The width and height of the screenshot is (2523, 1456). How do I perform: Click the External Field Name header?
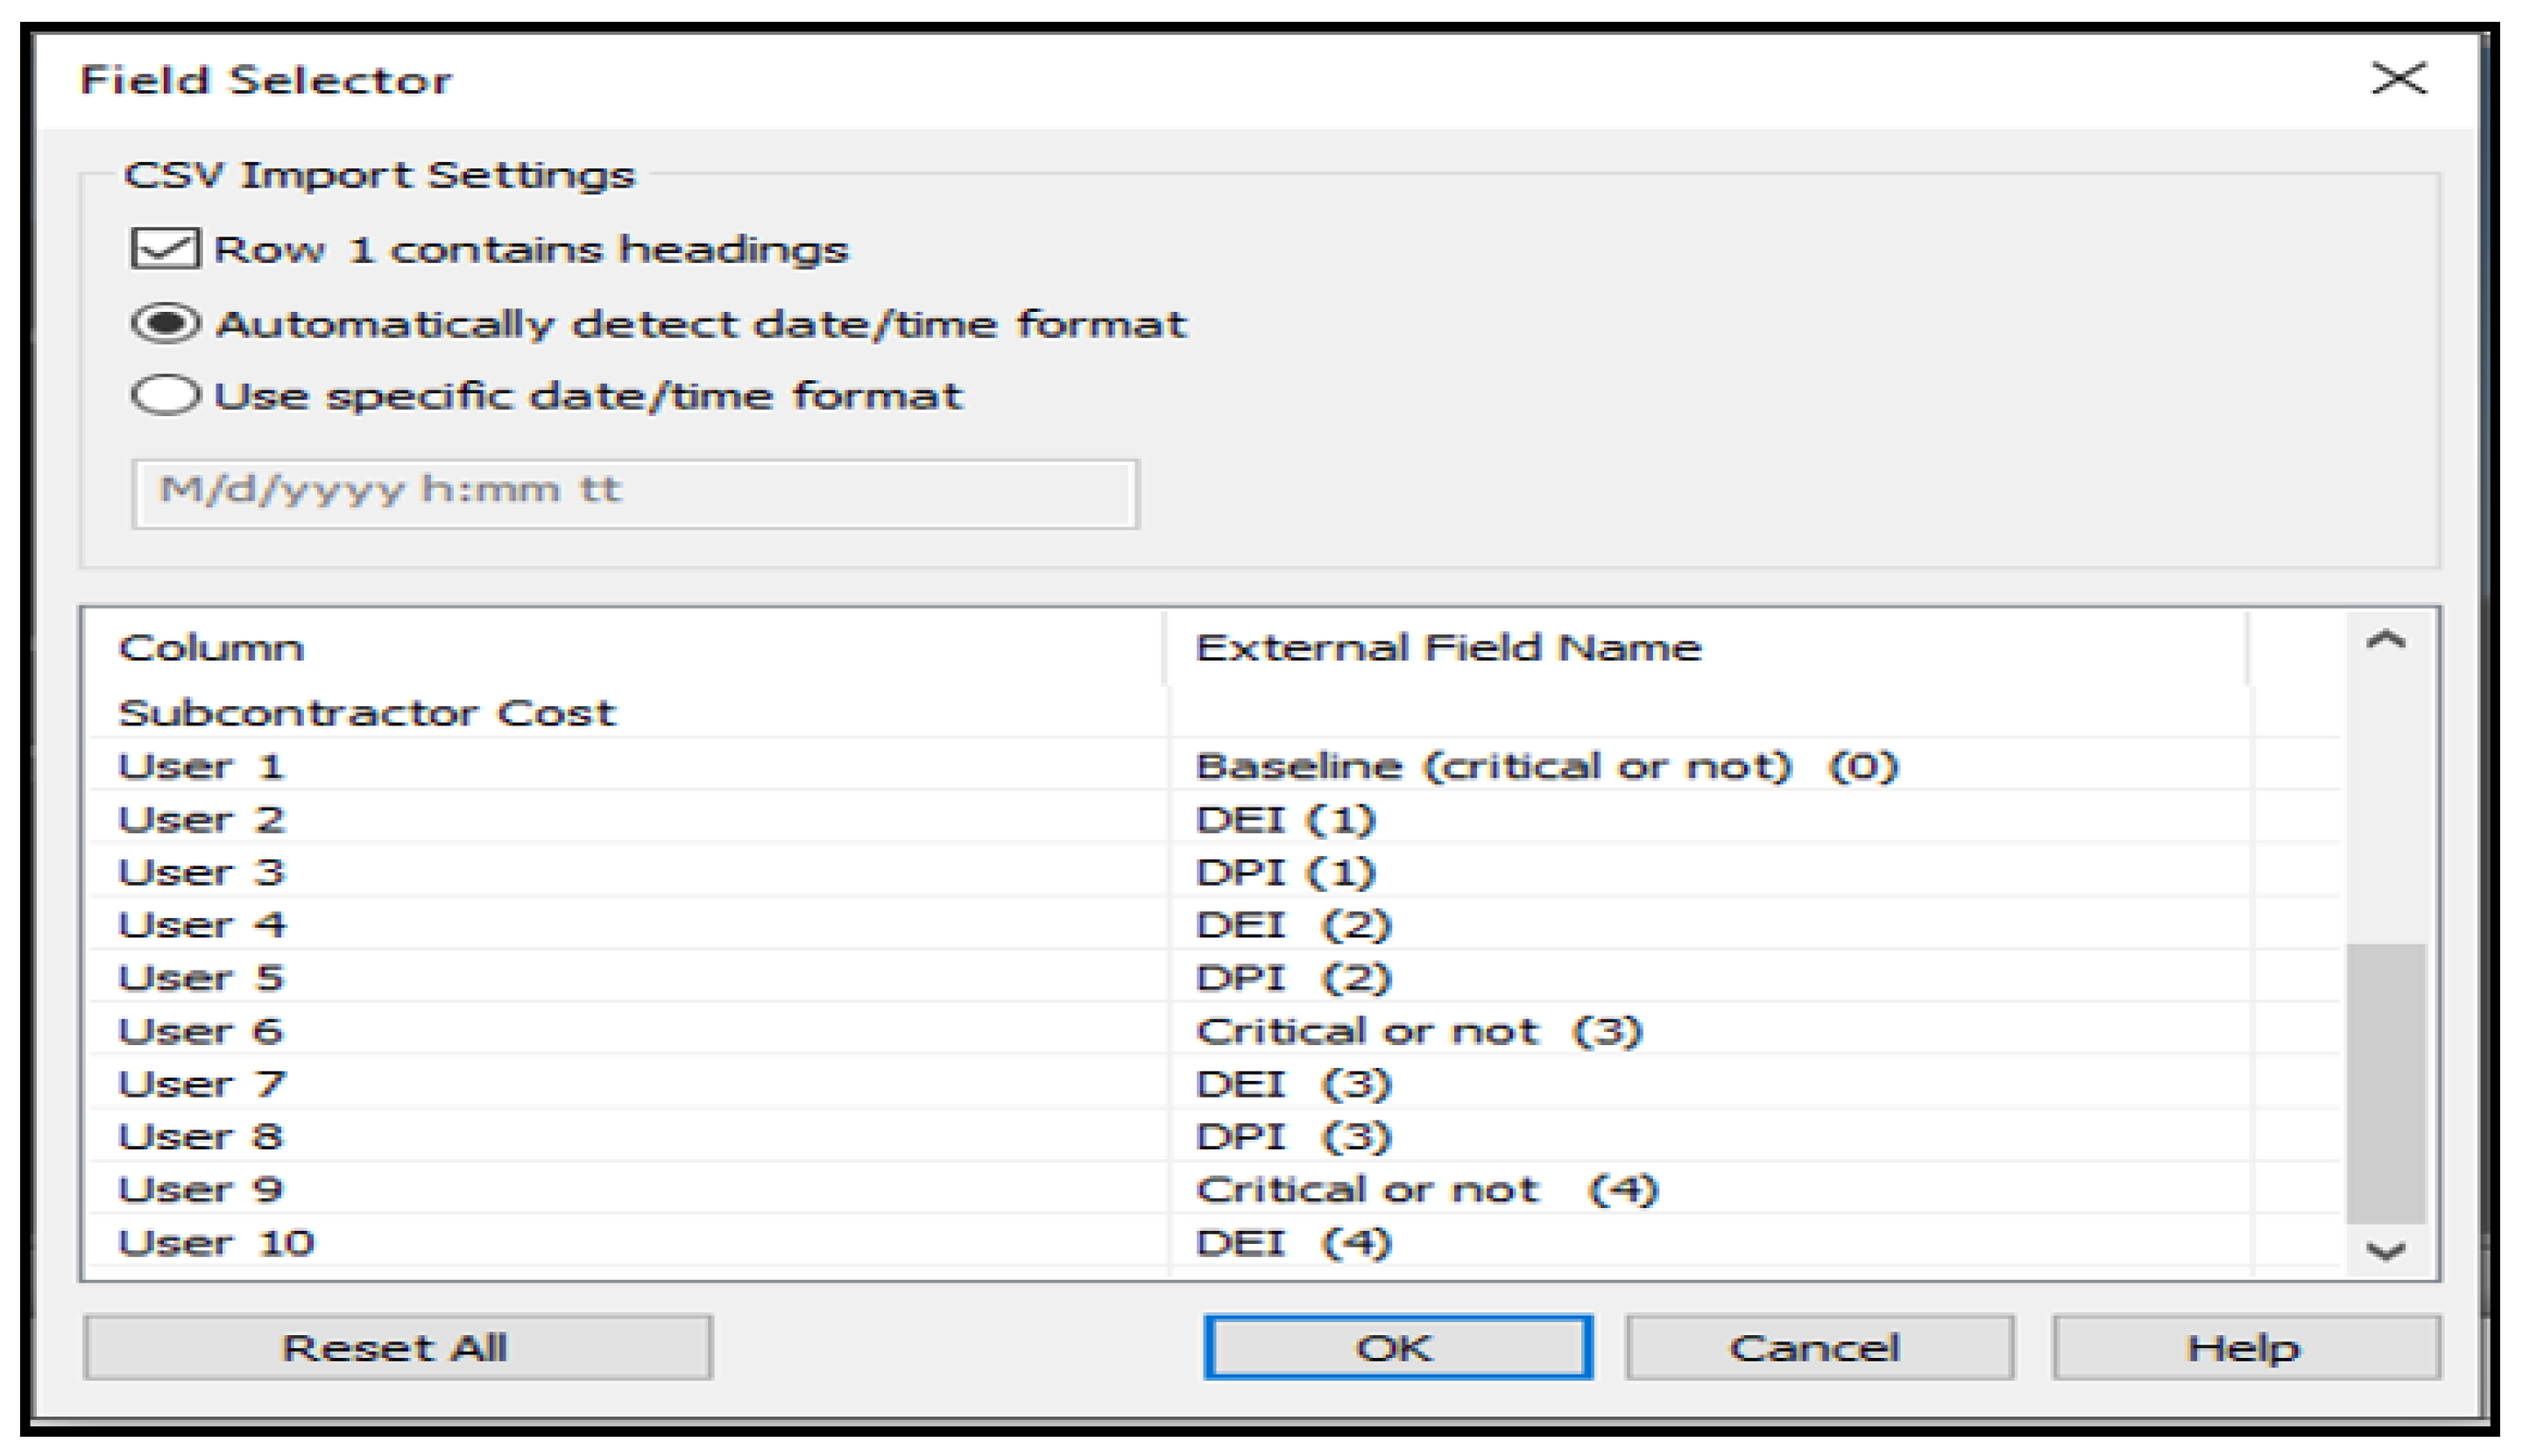pos(1447,648)
